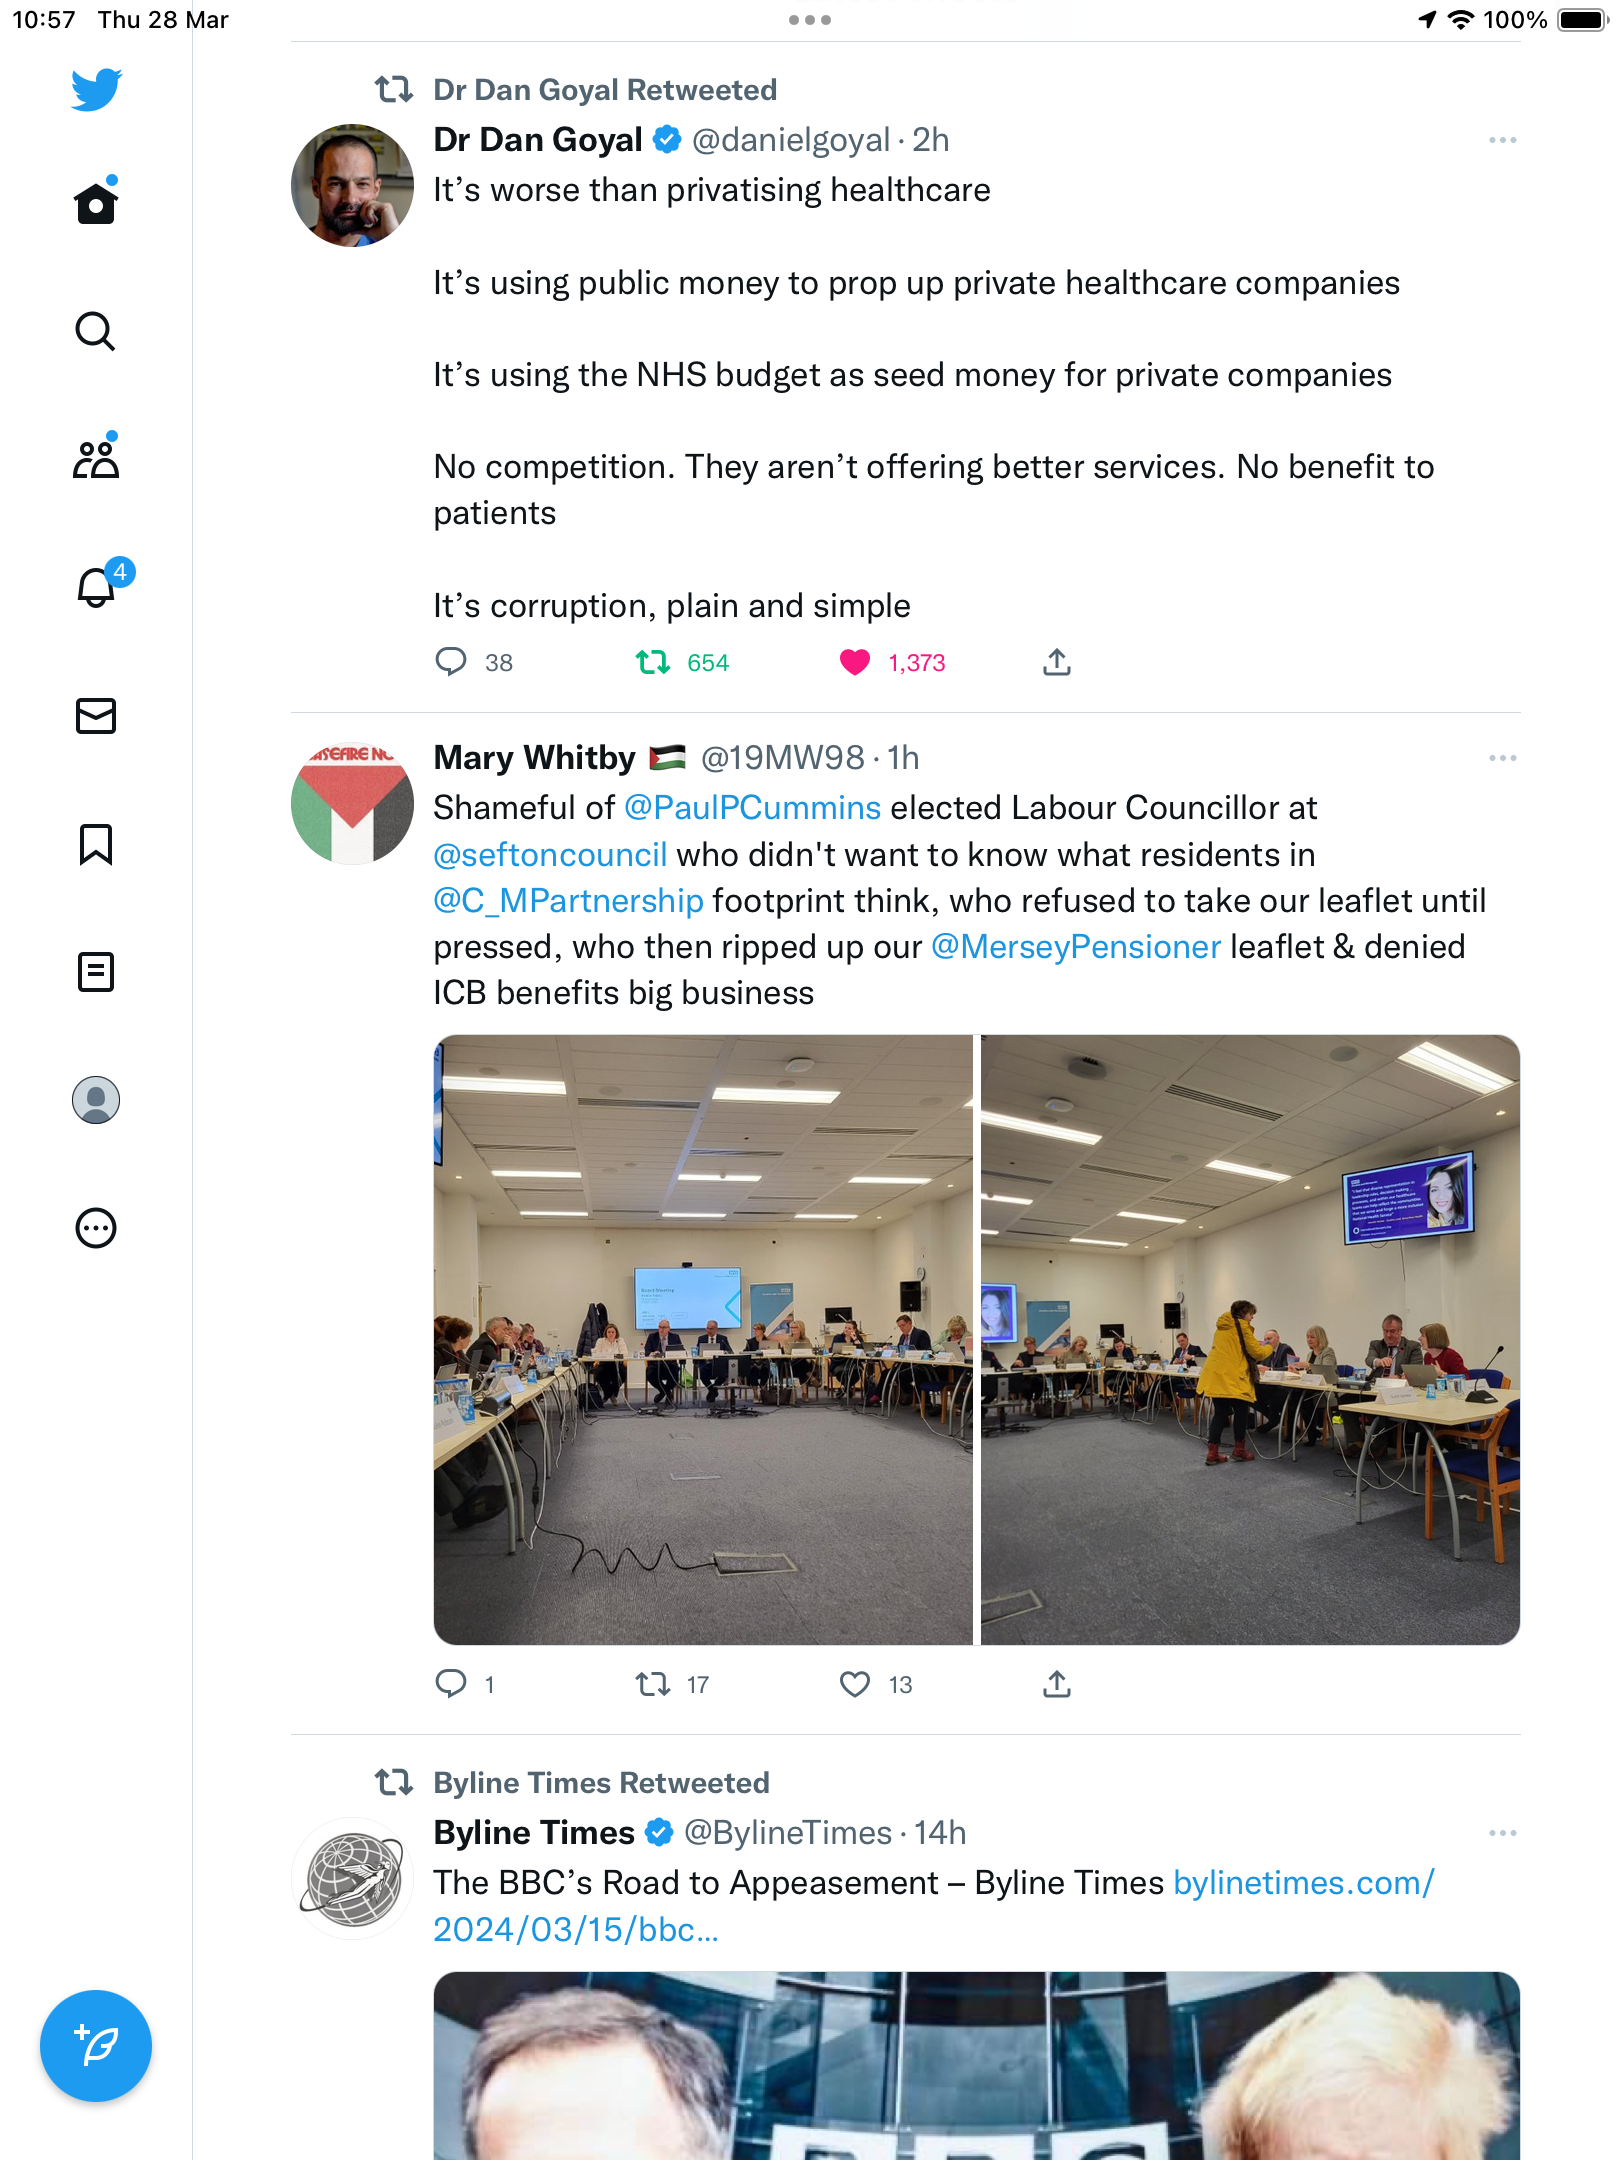Share Mary Whitby's tweet via share icon

(x=1057, y=1684)
